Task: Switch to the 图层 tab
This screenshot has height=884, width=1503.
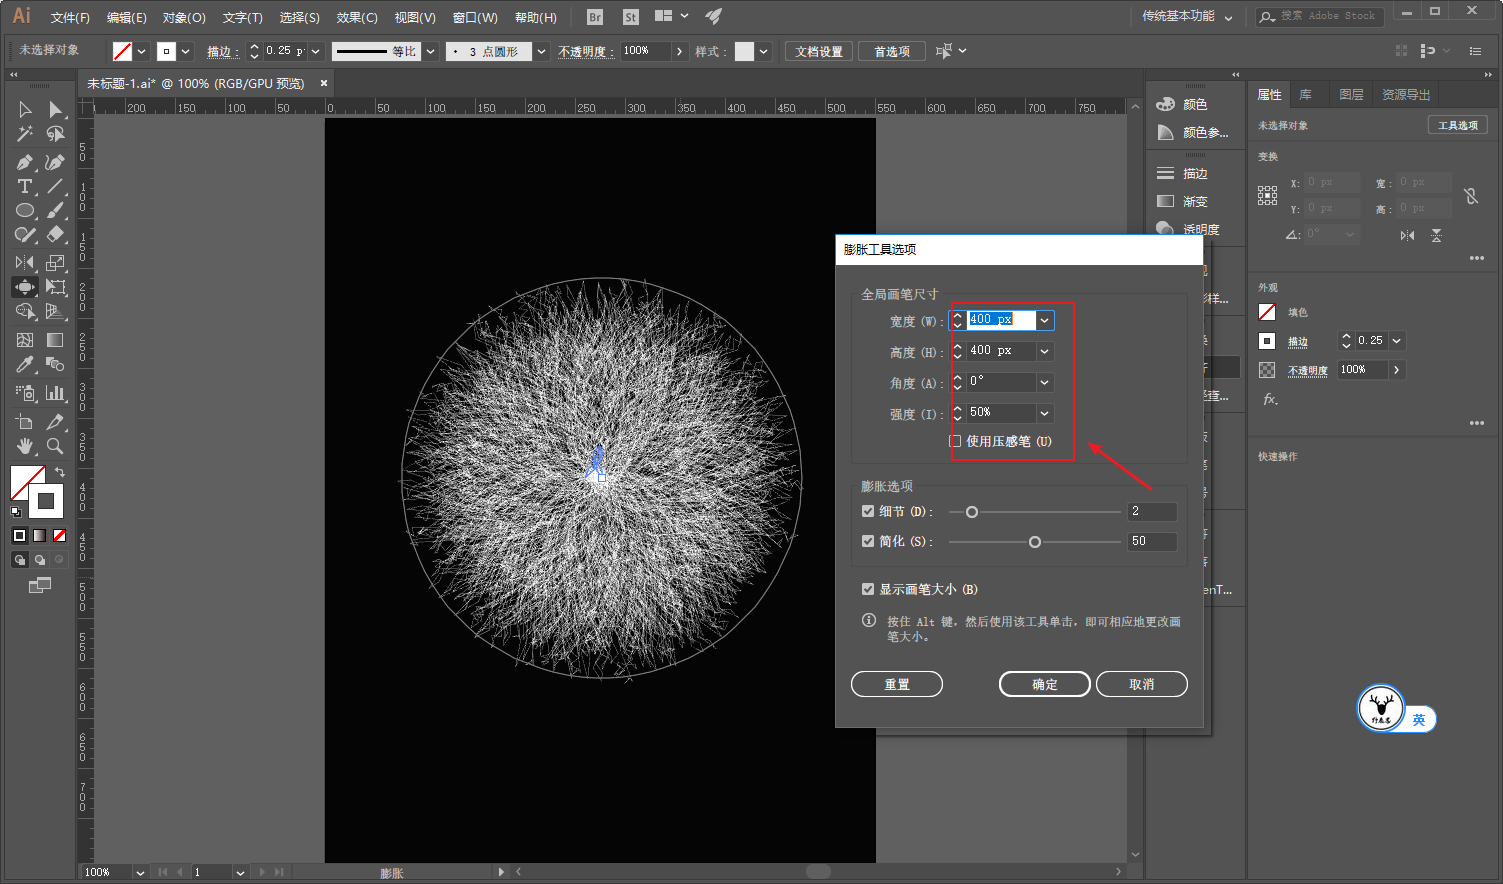Action: click(1351, 94)
